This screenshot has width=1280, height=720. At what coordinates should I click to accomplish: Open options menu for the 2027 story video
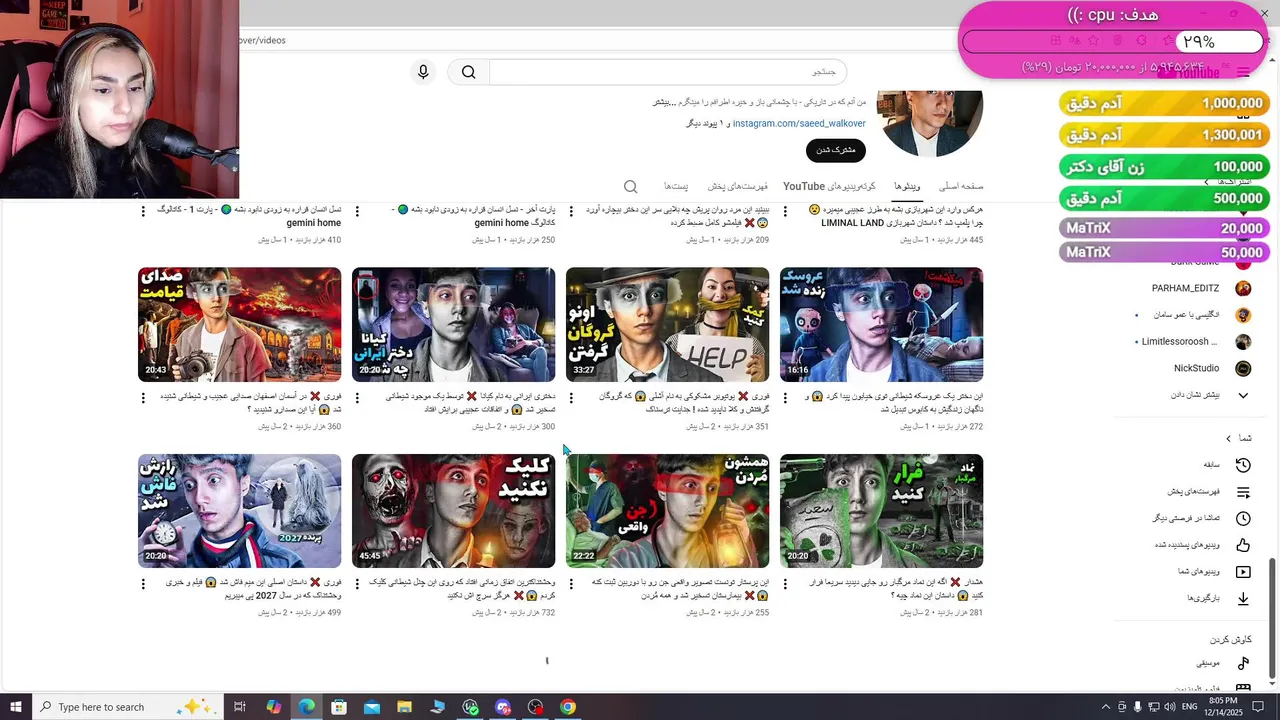coord(143,584)
